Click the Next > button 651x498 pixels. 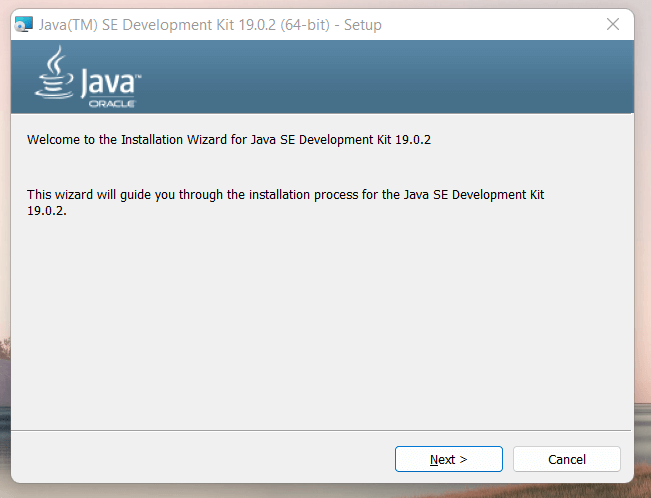coord(448,459)
